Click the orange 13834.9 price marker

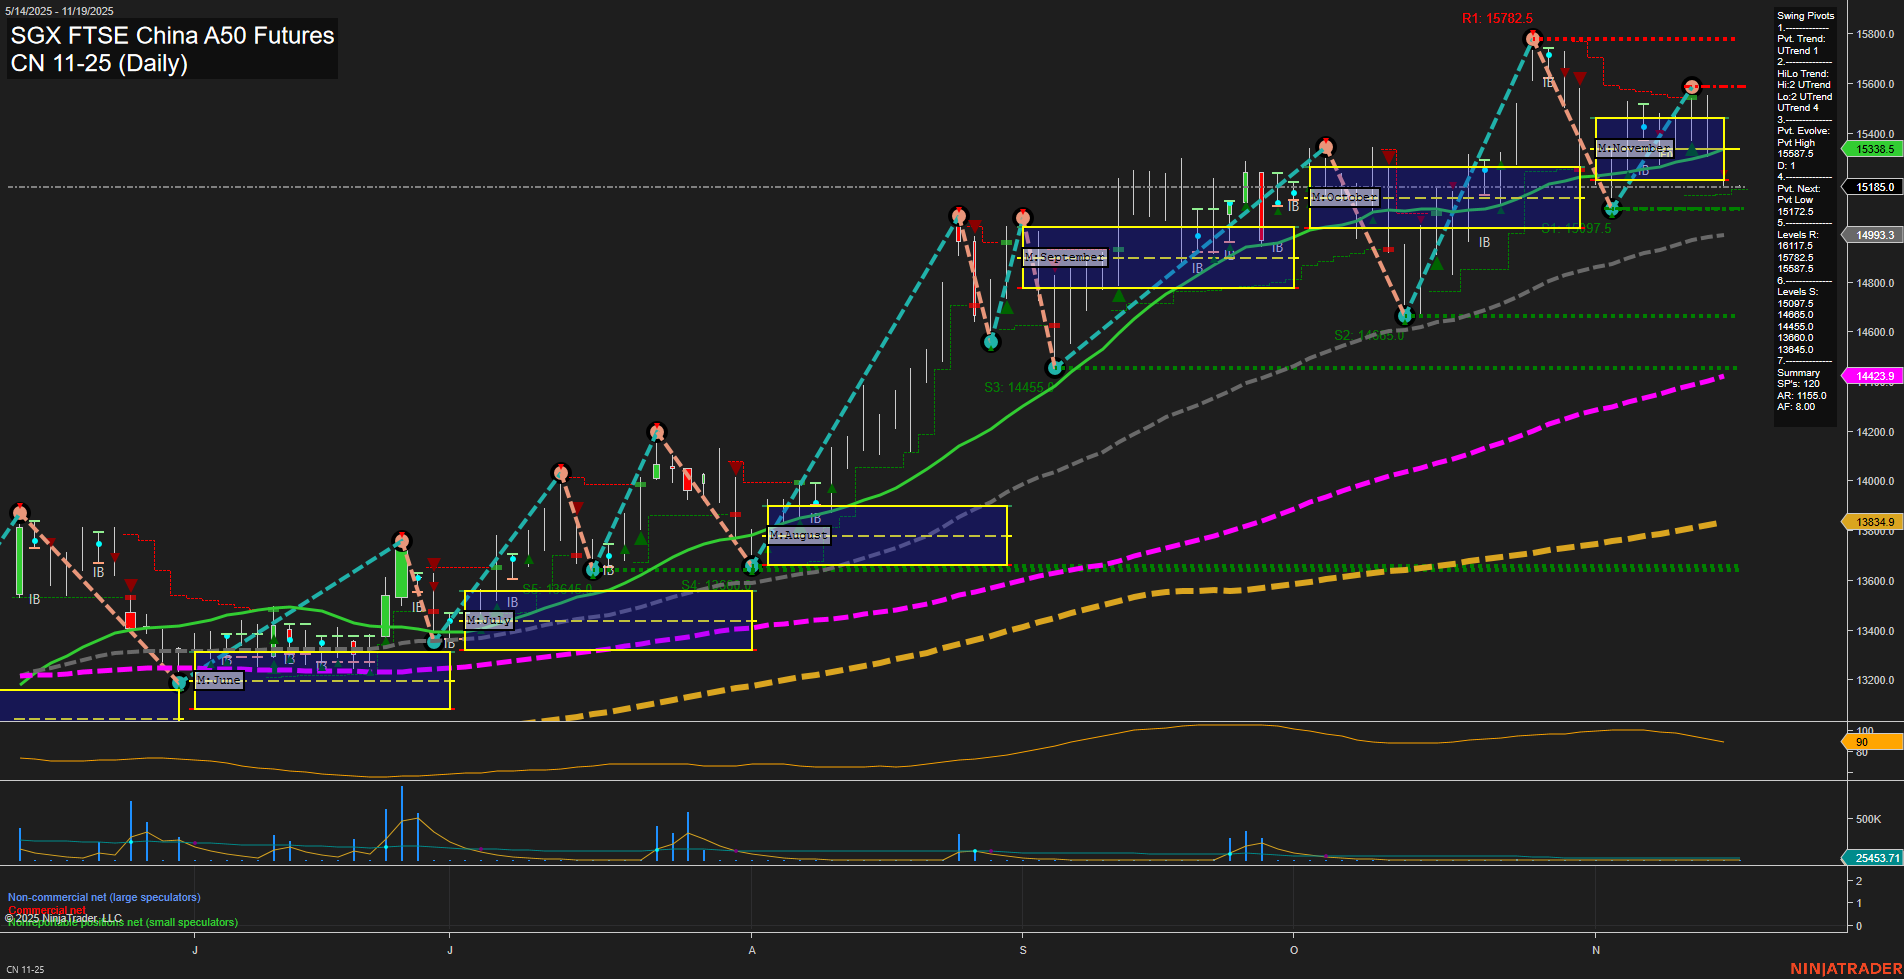point(1872,522)
